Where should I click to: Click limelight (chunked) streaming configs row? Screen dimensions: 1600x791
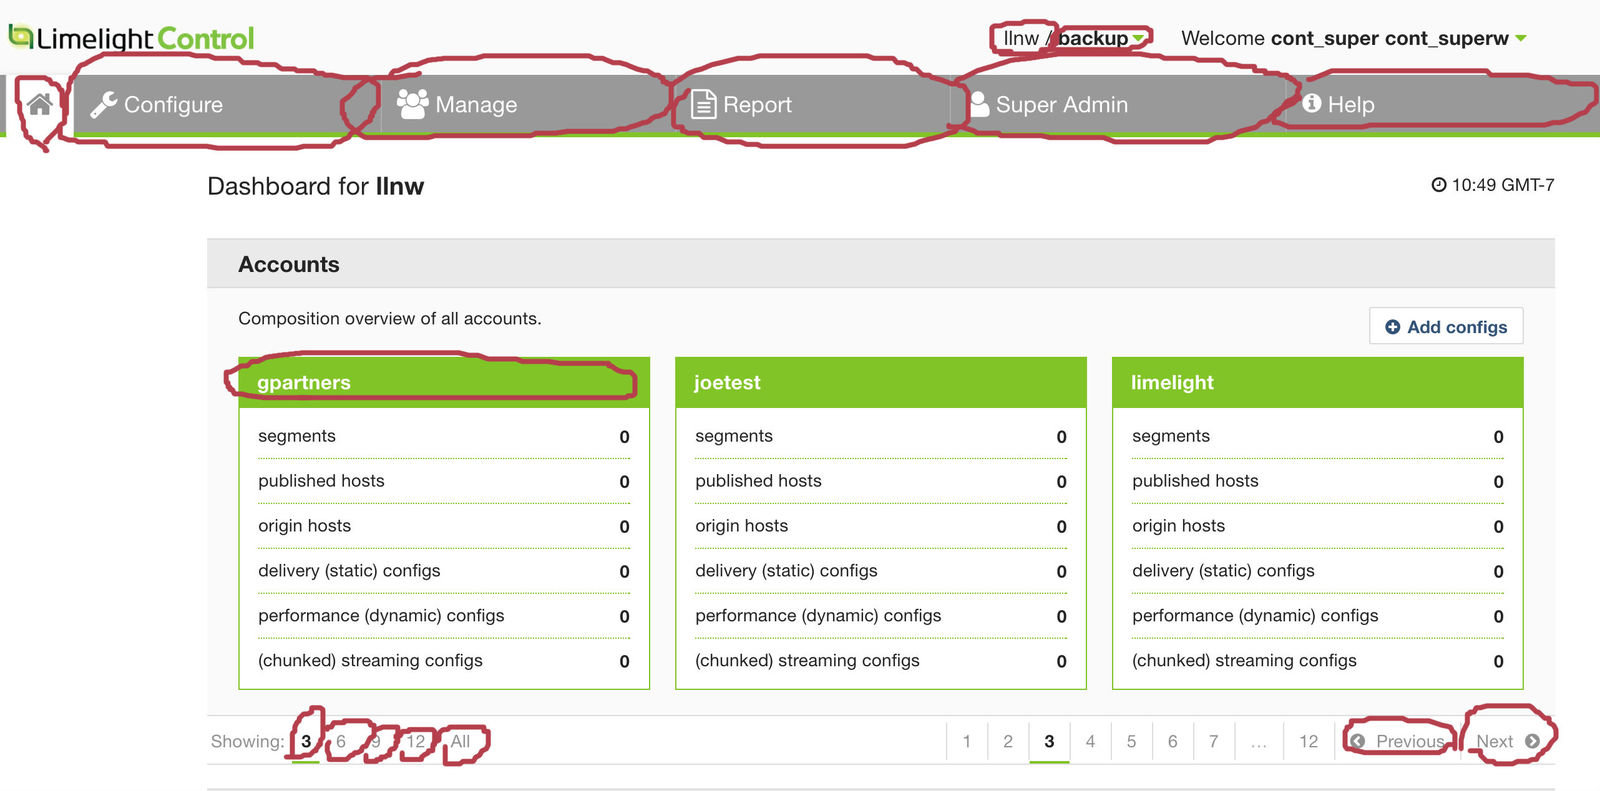point(1318,661)
